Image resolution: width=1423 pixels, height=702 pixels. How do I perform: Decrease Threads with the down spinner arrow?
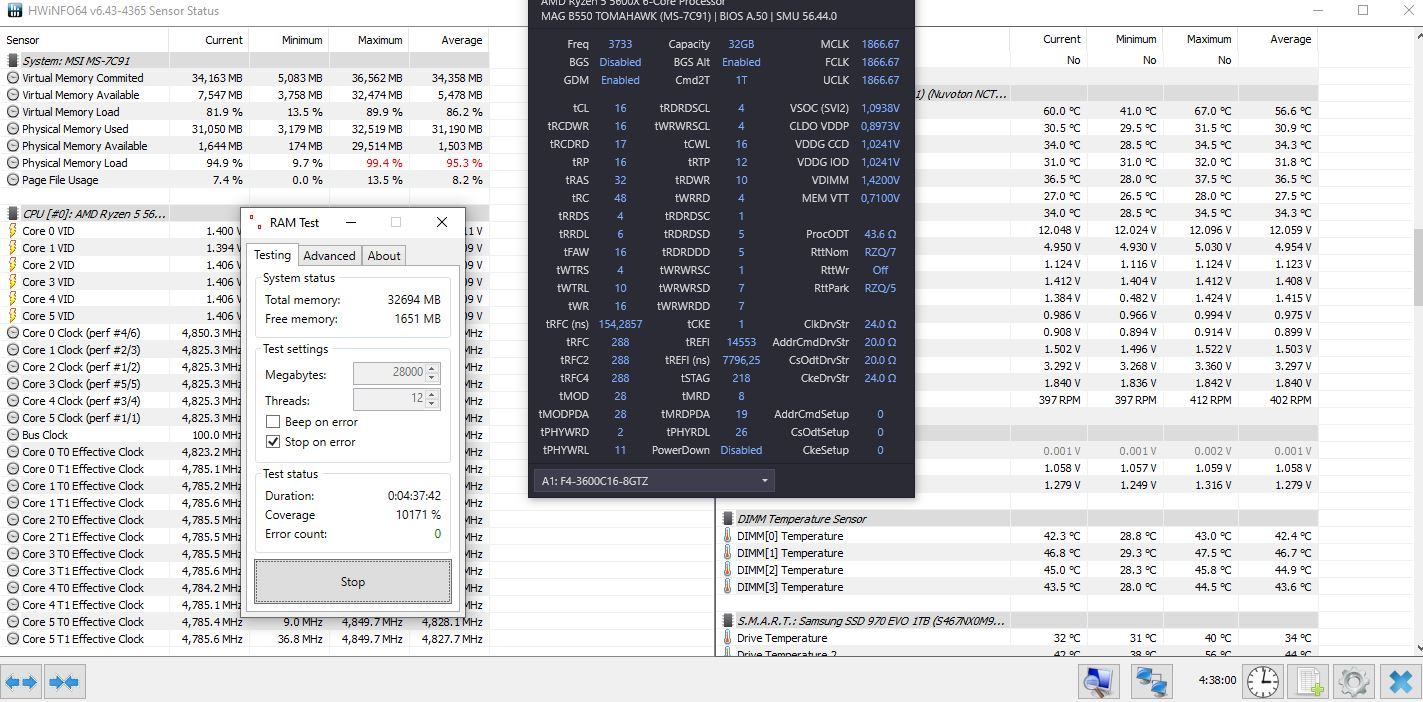432,404
